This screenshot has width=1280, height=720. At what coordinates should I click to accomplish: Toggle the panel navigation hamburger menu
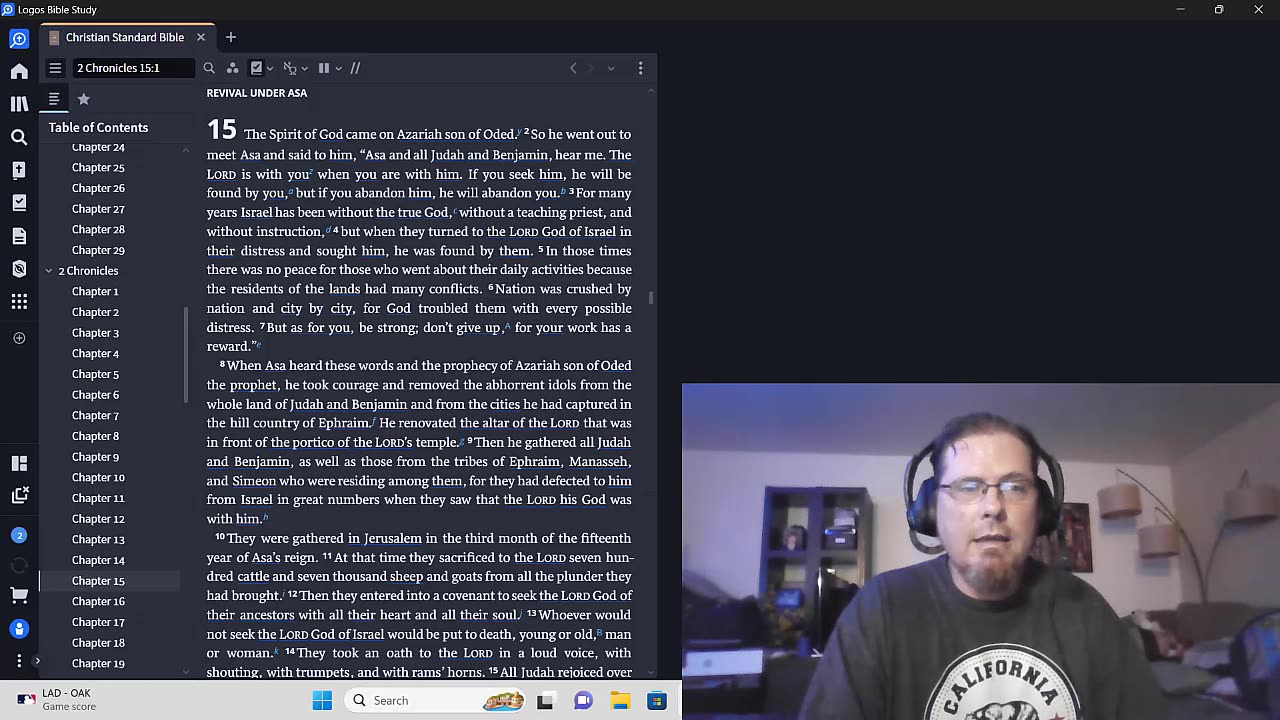click(55, 68)
